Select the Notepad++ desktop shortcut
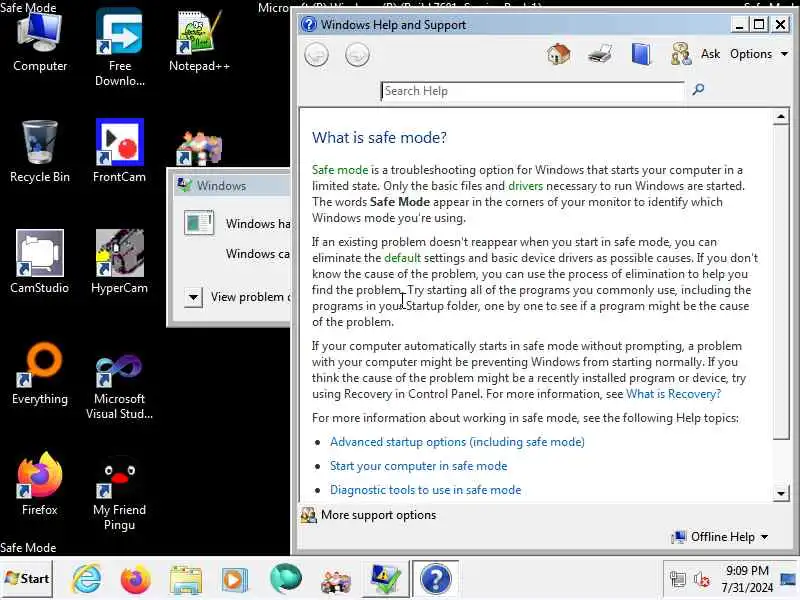800x600 pixels. coord(199,42)
